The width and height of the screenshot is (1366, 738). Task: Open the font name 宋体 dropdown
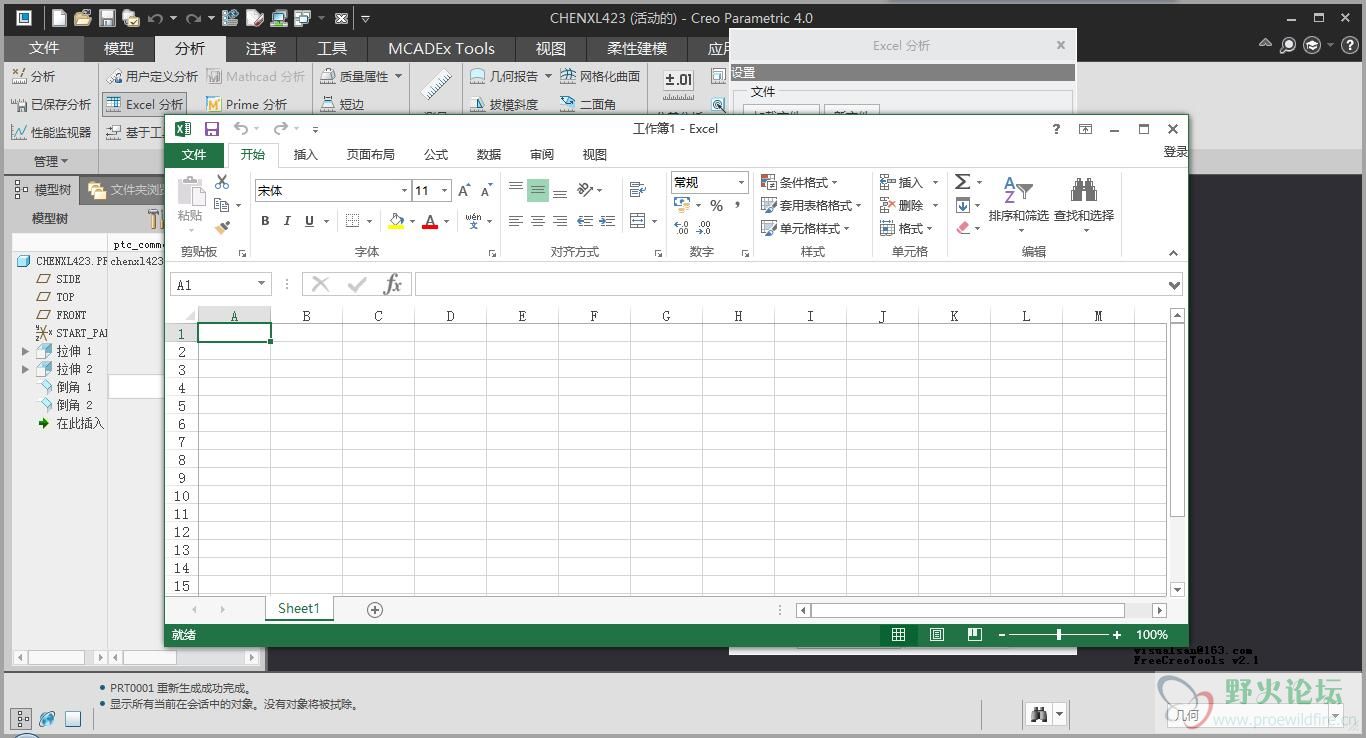[x=404, y=191]
